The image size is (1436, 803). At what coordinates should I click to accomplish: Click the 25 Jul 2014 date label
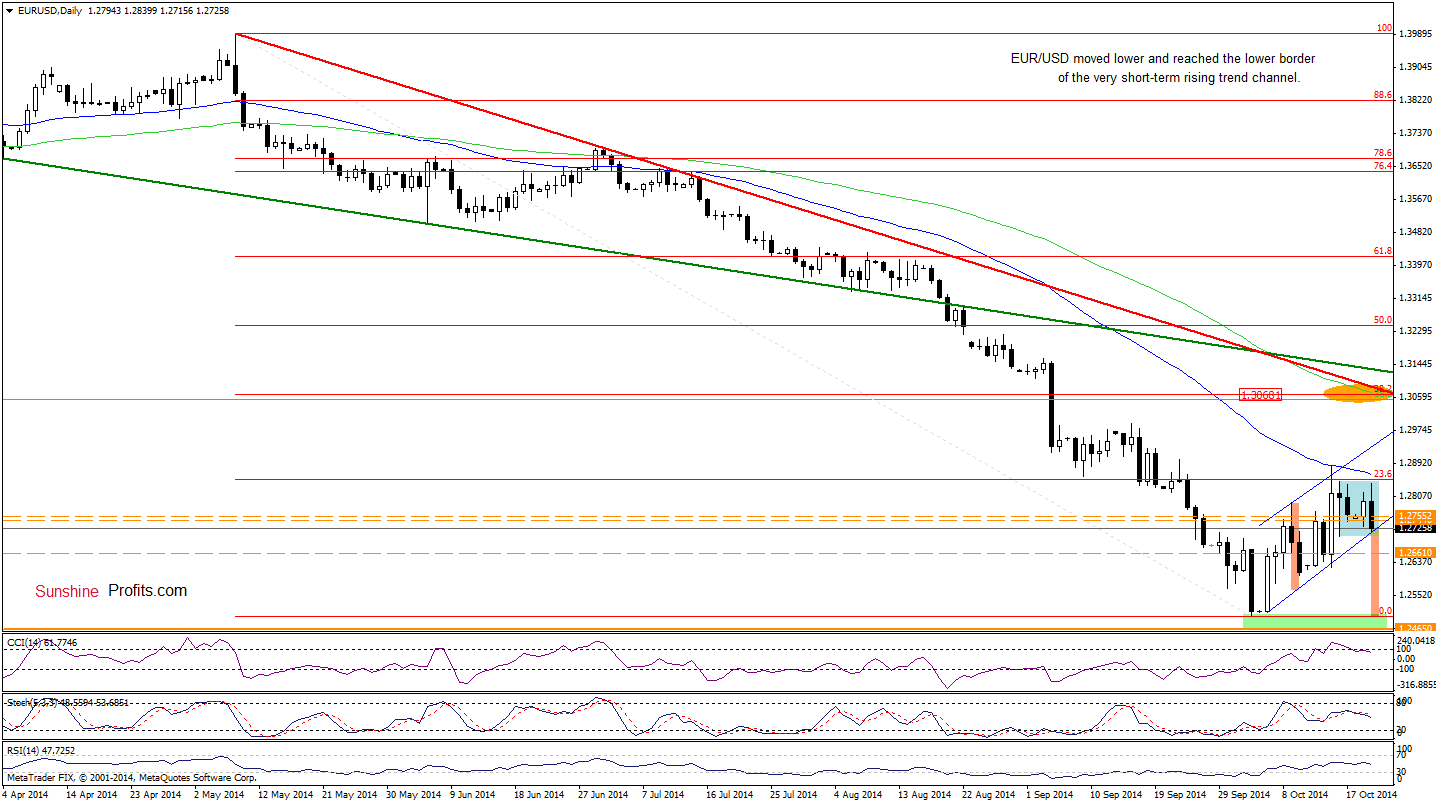(795, 794)
